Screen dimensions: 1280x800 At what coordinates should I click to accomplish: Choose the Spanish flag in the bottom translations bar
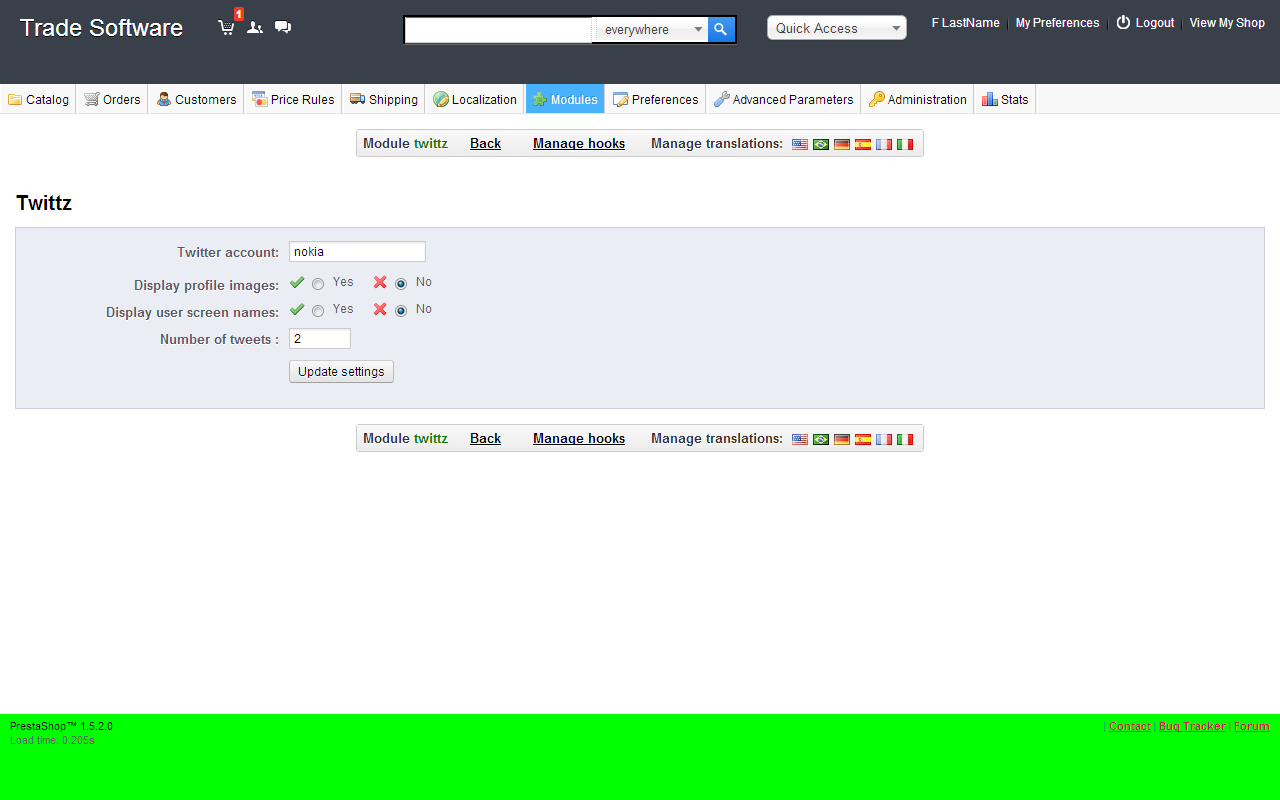[863, 439]
